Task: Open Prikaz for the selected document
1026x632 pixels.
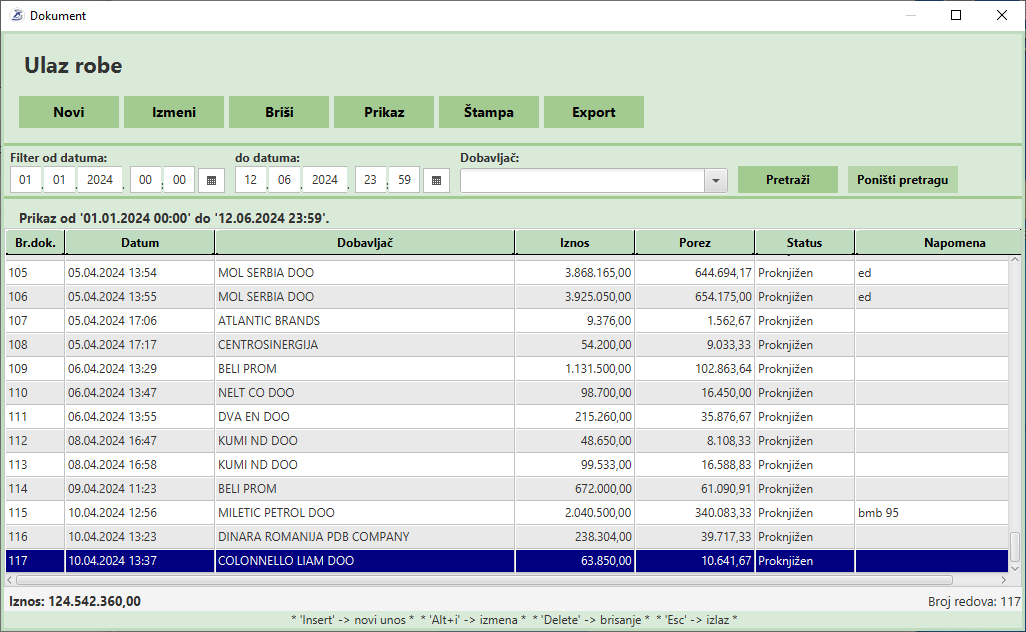Action: (x=384, y=112)
